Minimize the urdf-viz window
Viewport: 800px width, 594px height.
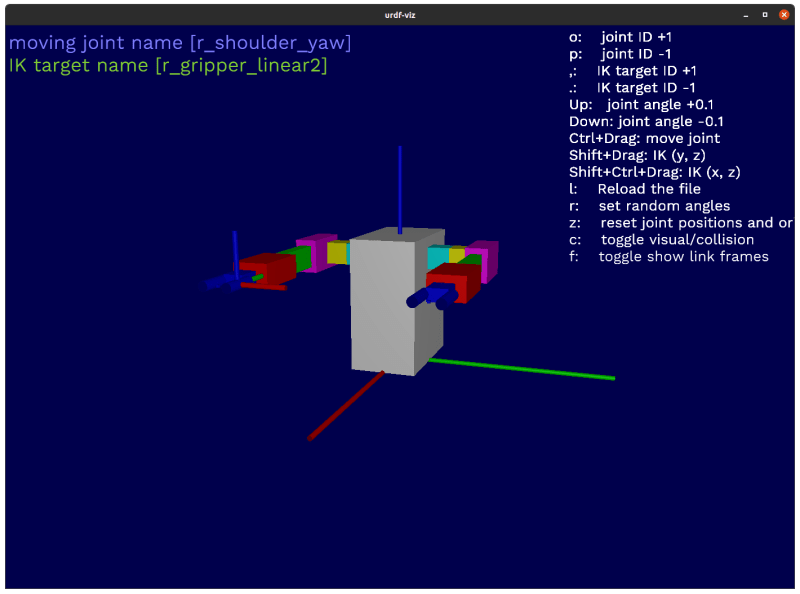tap(746, 15)
